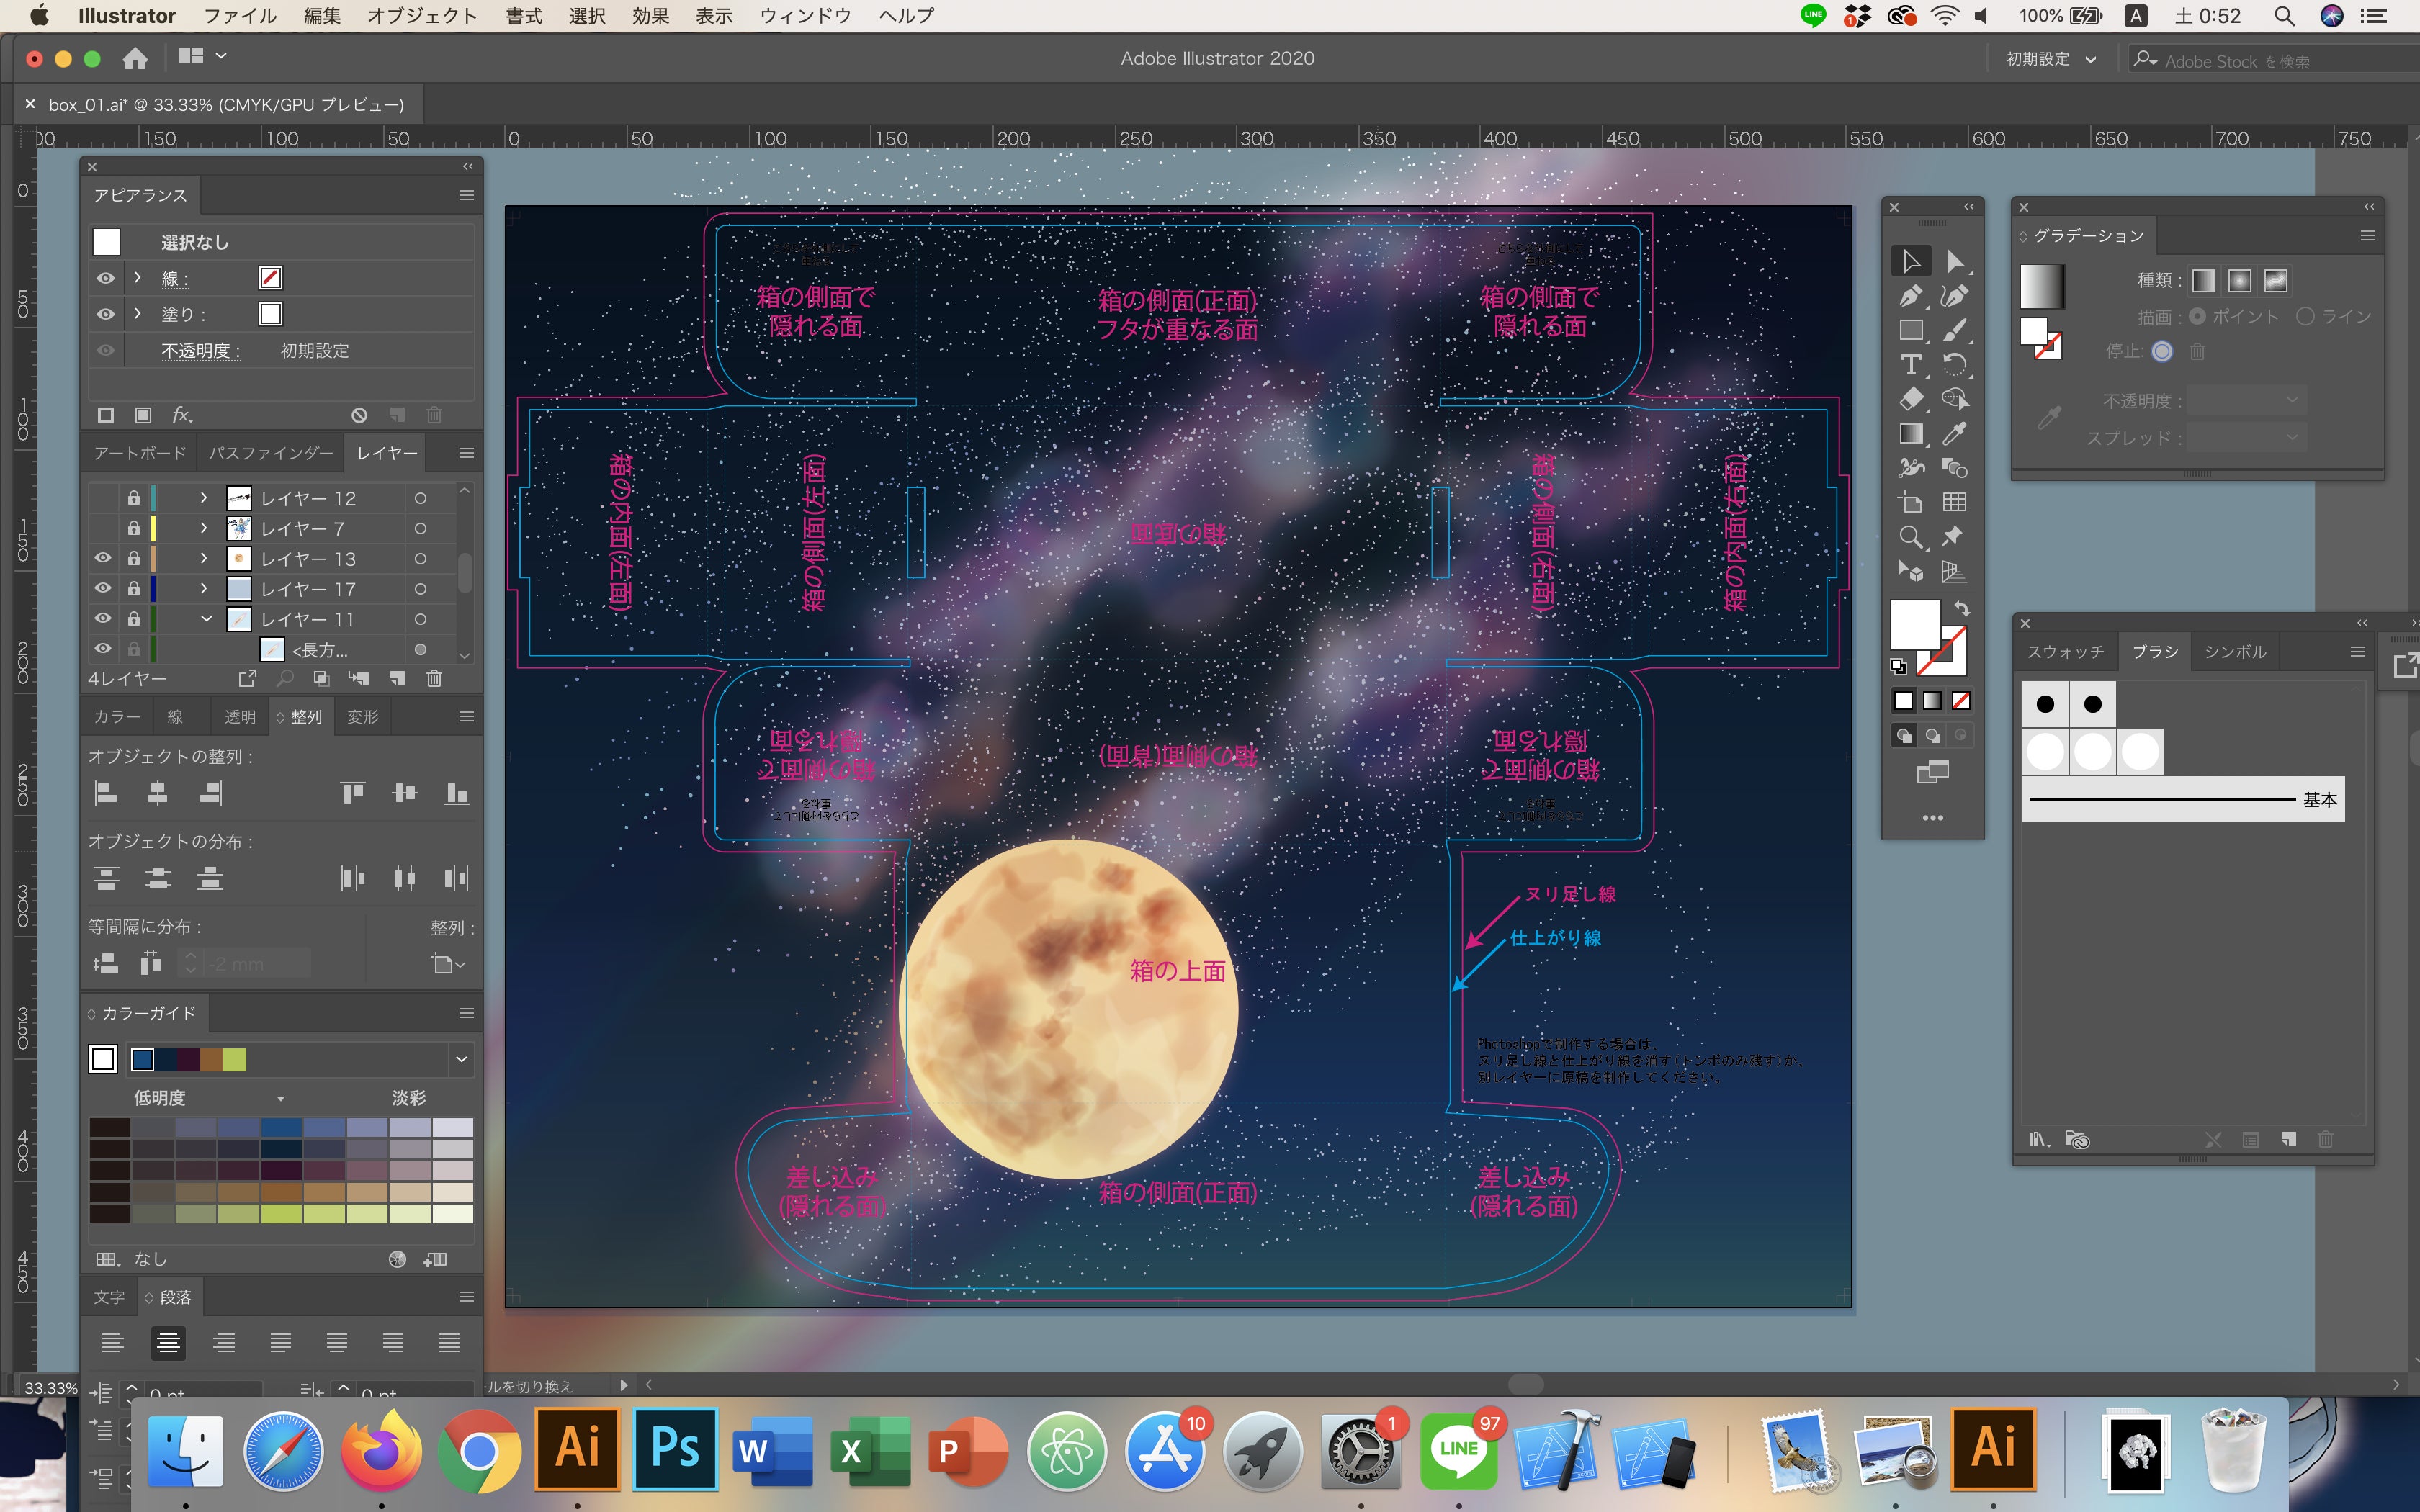
Task: Select the Type tool
Action: click(x=1910, y=365)
